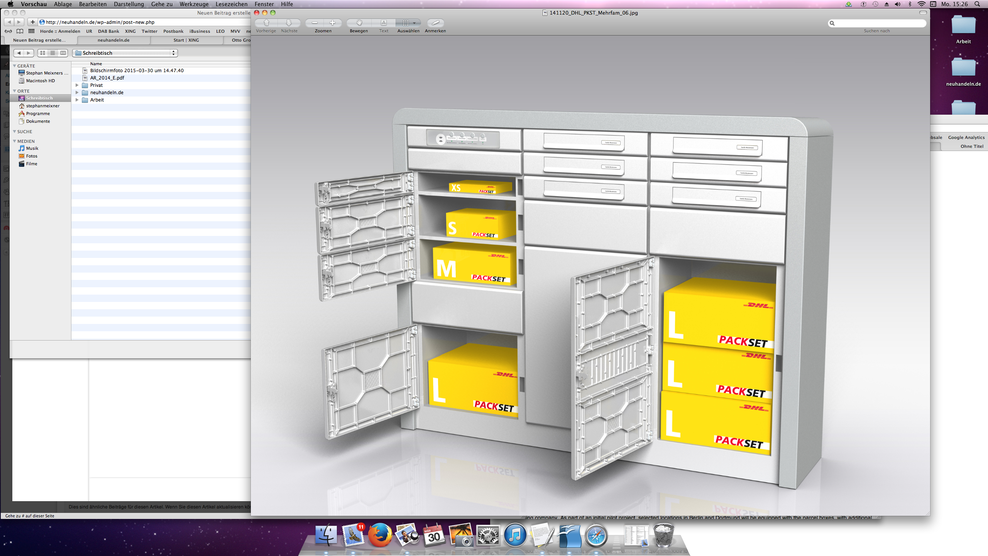Viewport: 988px width, 556px height.
Task: Open the Safari bookmarks book icon
Action: point(20,31)
